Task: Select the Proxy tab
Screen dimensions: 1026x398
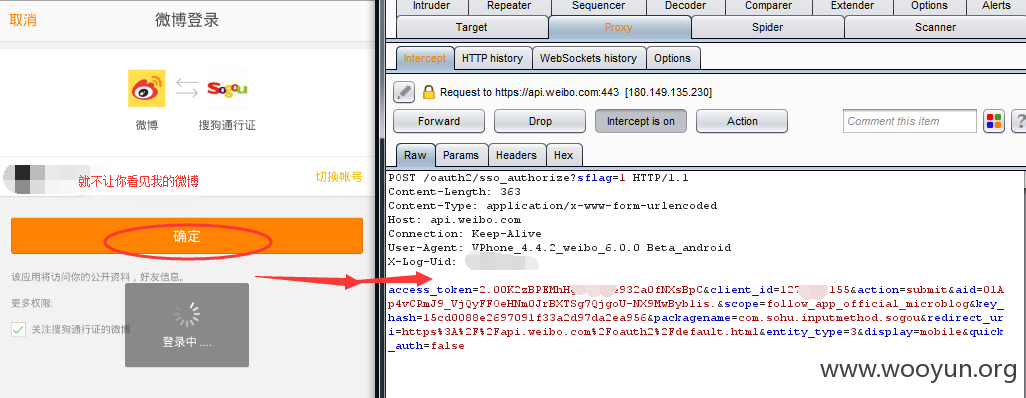Action: pyautogui.click(x=619, y=27)
